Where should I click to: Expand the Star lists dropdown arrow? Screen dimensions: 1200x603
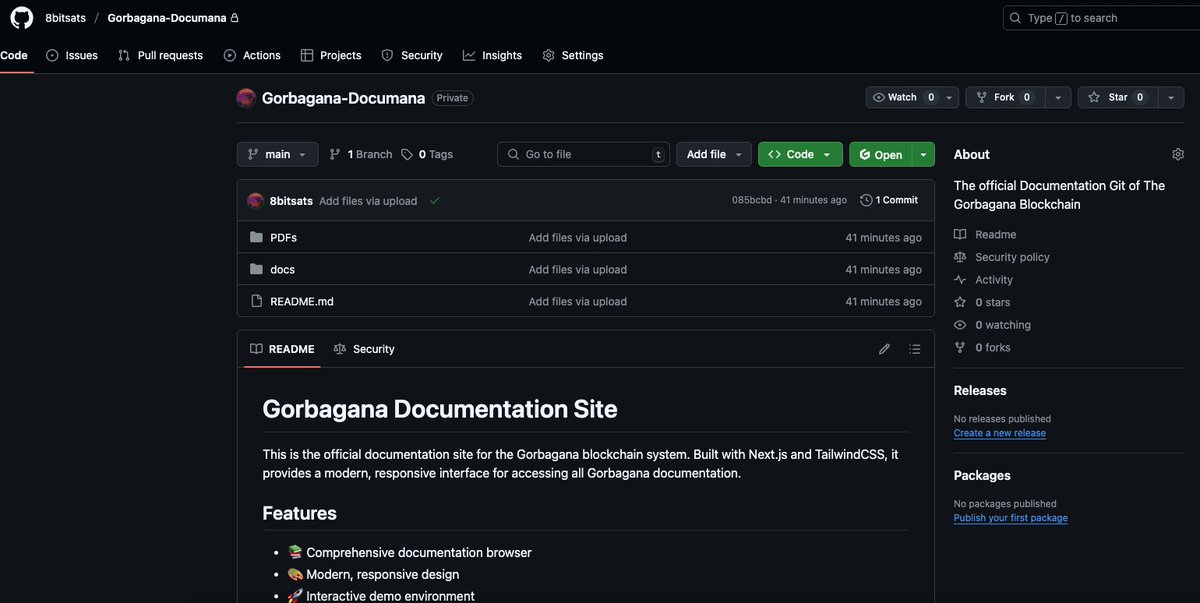[x=1171, y=97]
